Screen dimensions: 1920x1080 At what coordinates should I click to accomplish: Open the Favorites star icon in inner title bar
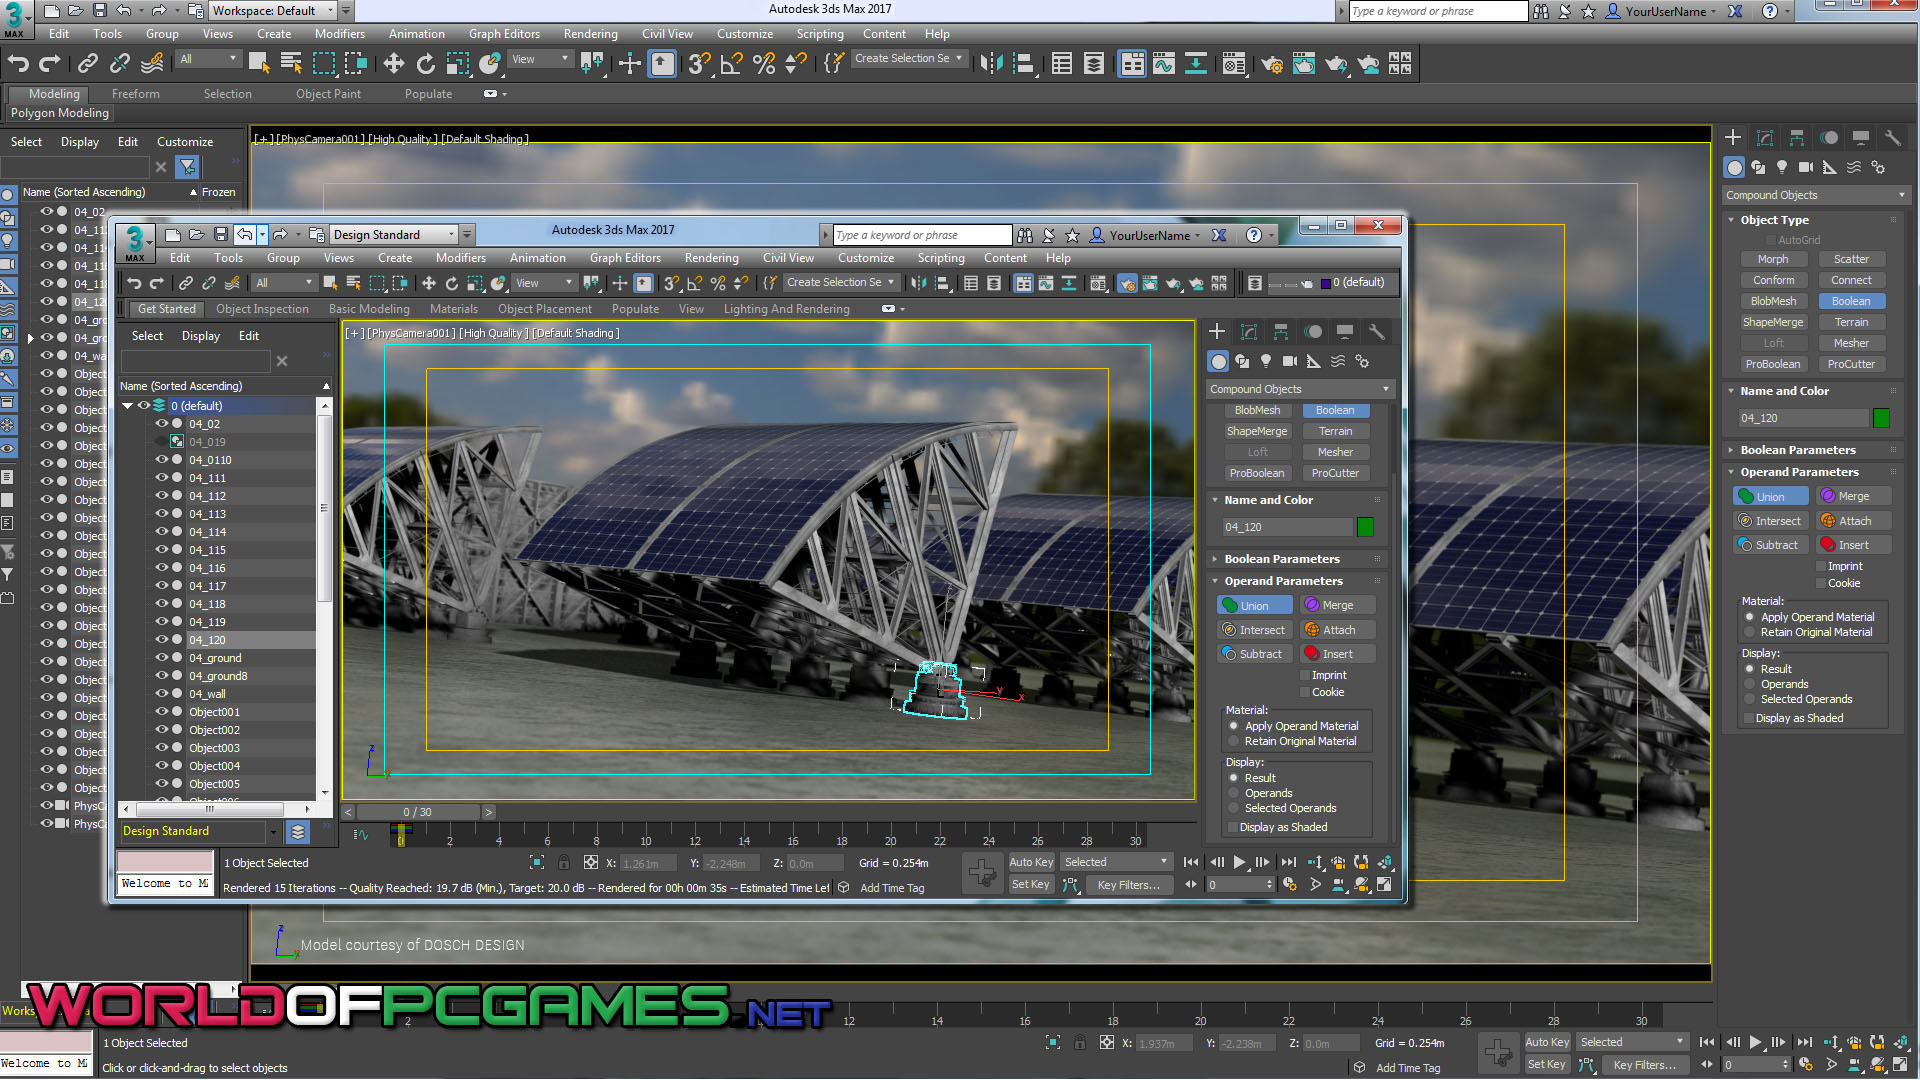click(1072, 235)
